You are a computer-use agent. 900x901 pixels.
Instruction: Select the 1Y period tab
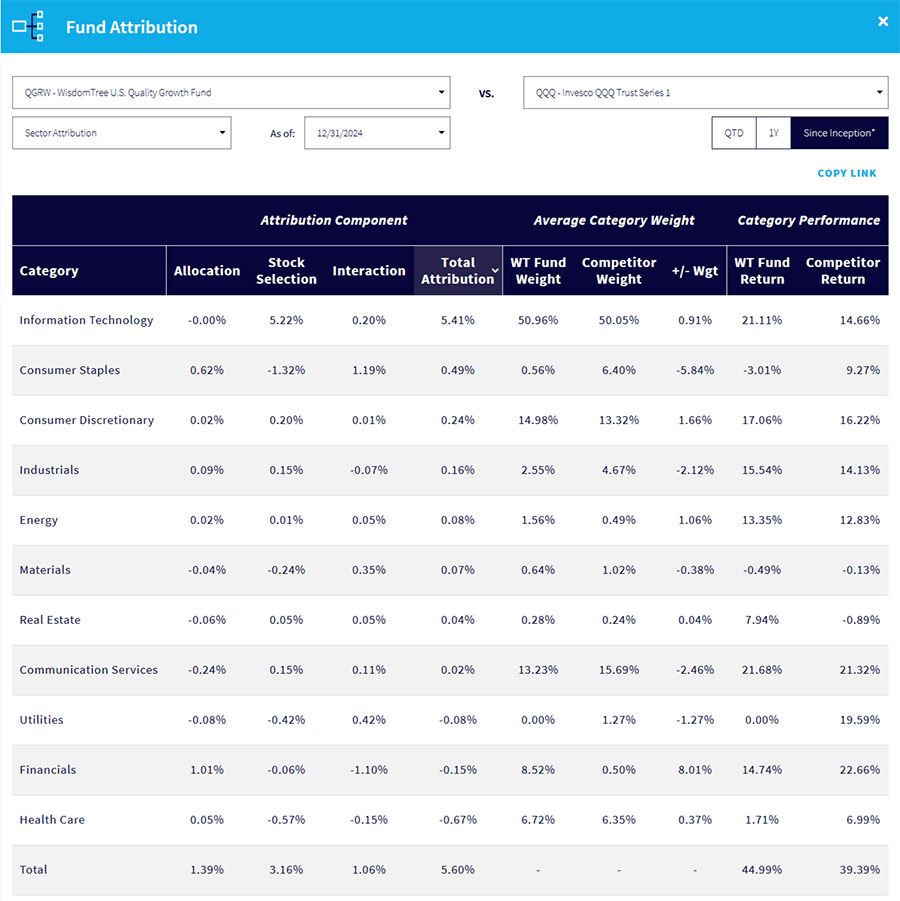pos(774,133)
